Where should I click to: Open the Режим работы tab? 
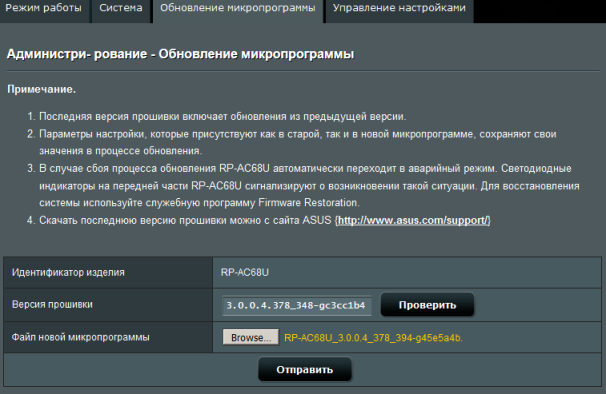coord(44,9)
